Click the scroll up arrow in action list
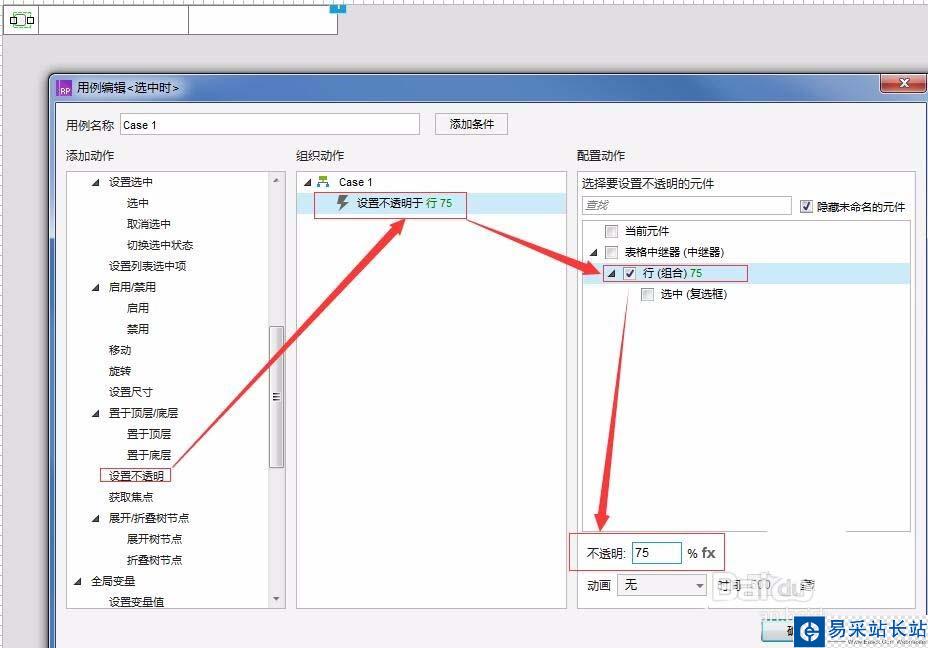This screenshot has width=928, height=648. tap(276, 180)
